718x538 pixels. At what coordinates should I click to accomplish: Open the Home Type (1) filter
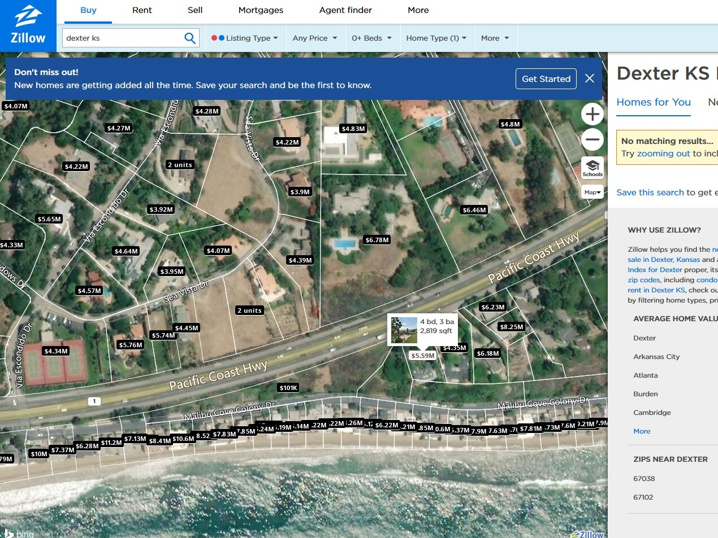(x=436, y=38)
